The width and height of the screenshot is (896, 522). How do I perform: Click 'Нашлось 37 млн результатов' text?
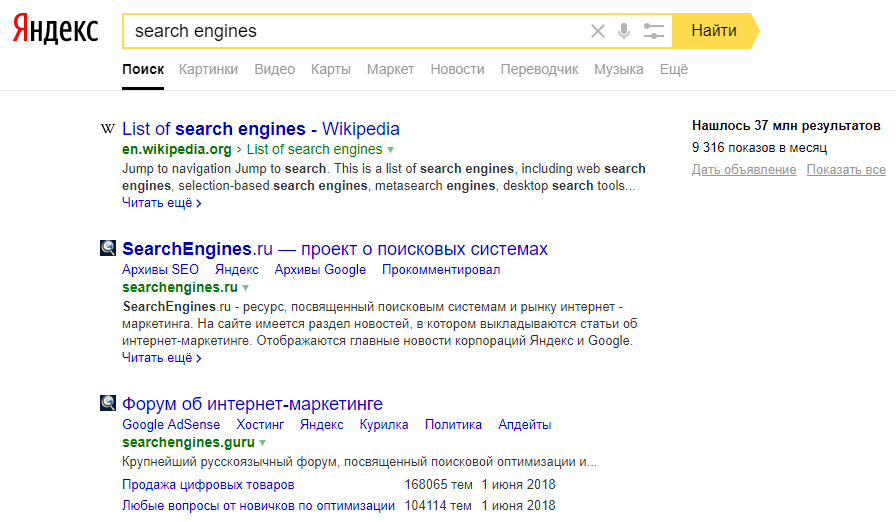click(786, 126)
